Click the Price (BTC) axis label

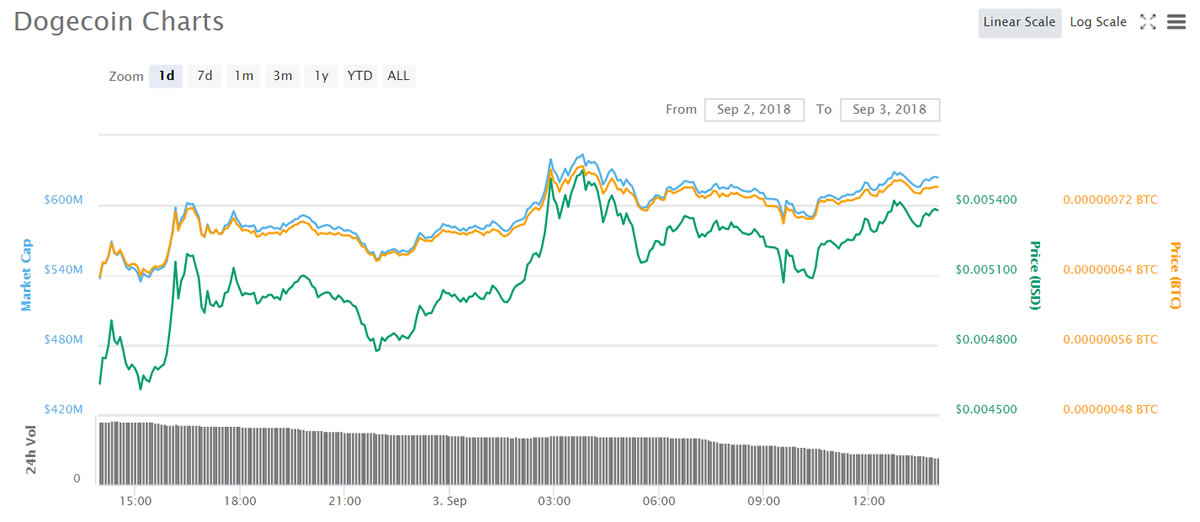[x=1175, y=274]
